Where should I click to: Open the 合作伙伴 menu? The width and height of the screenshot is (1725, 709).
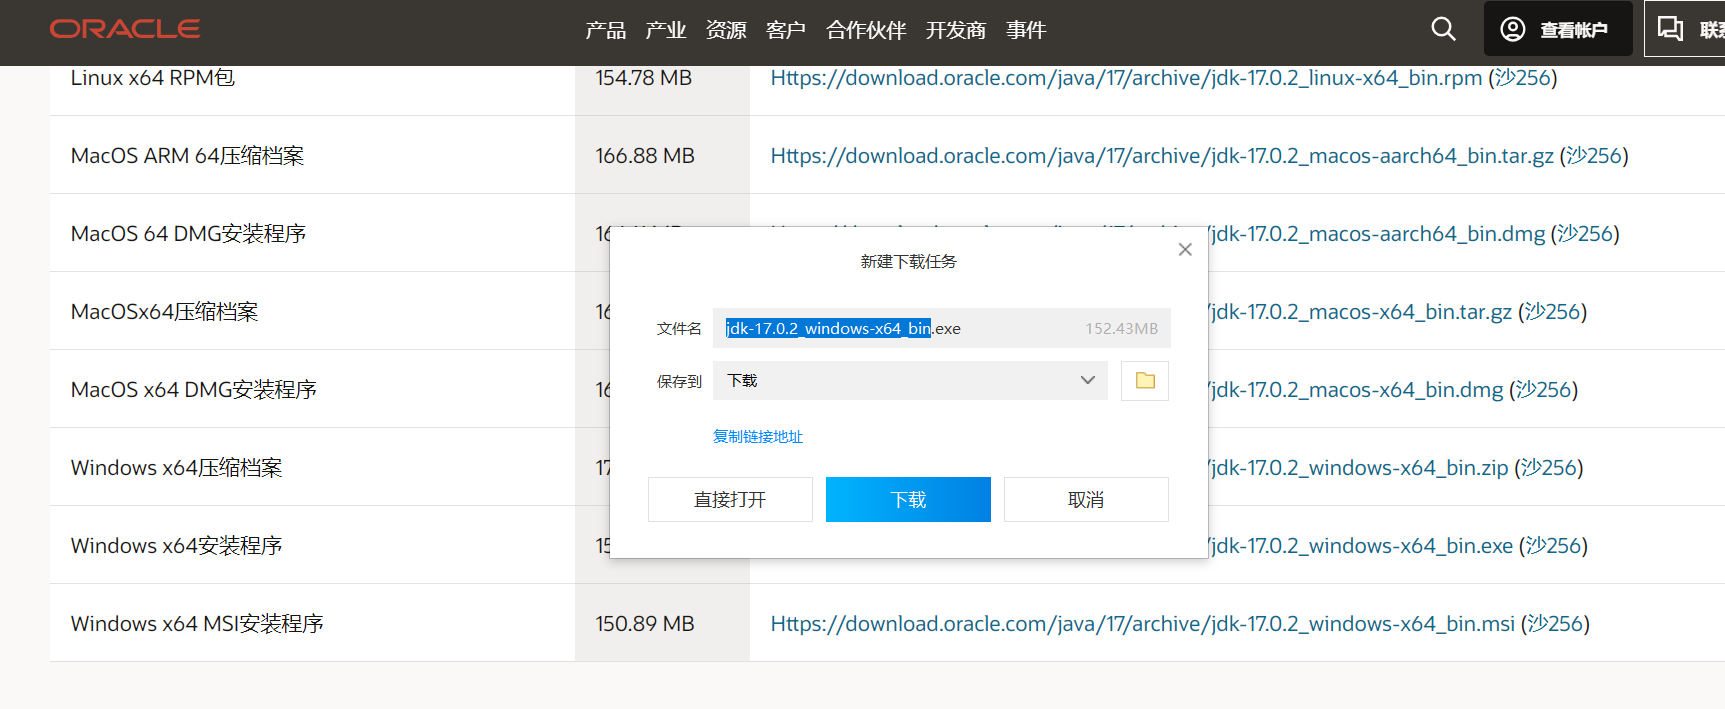coord(866,30)
